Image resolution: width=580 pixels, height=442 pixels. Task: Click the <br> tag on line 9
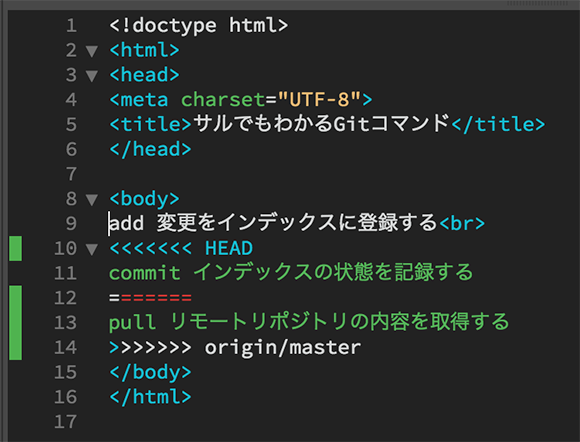tap(462, 224)
